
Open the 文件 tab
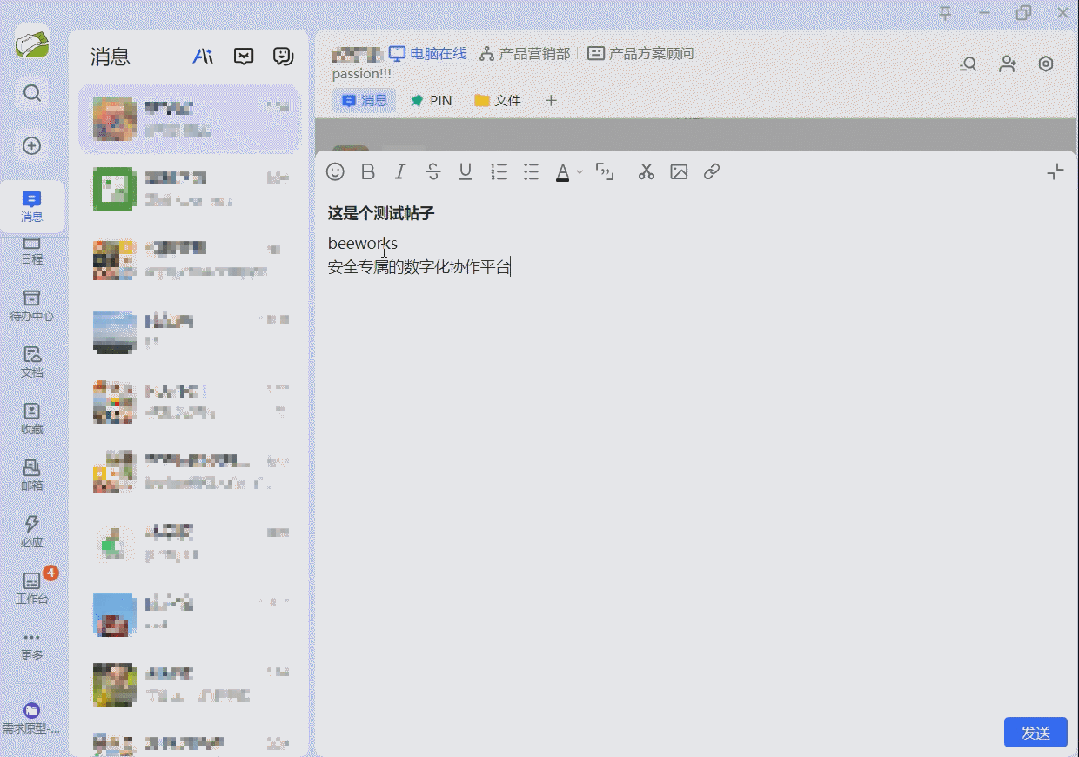tap(497, 100)
